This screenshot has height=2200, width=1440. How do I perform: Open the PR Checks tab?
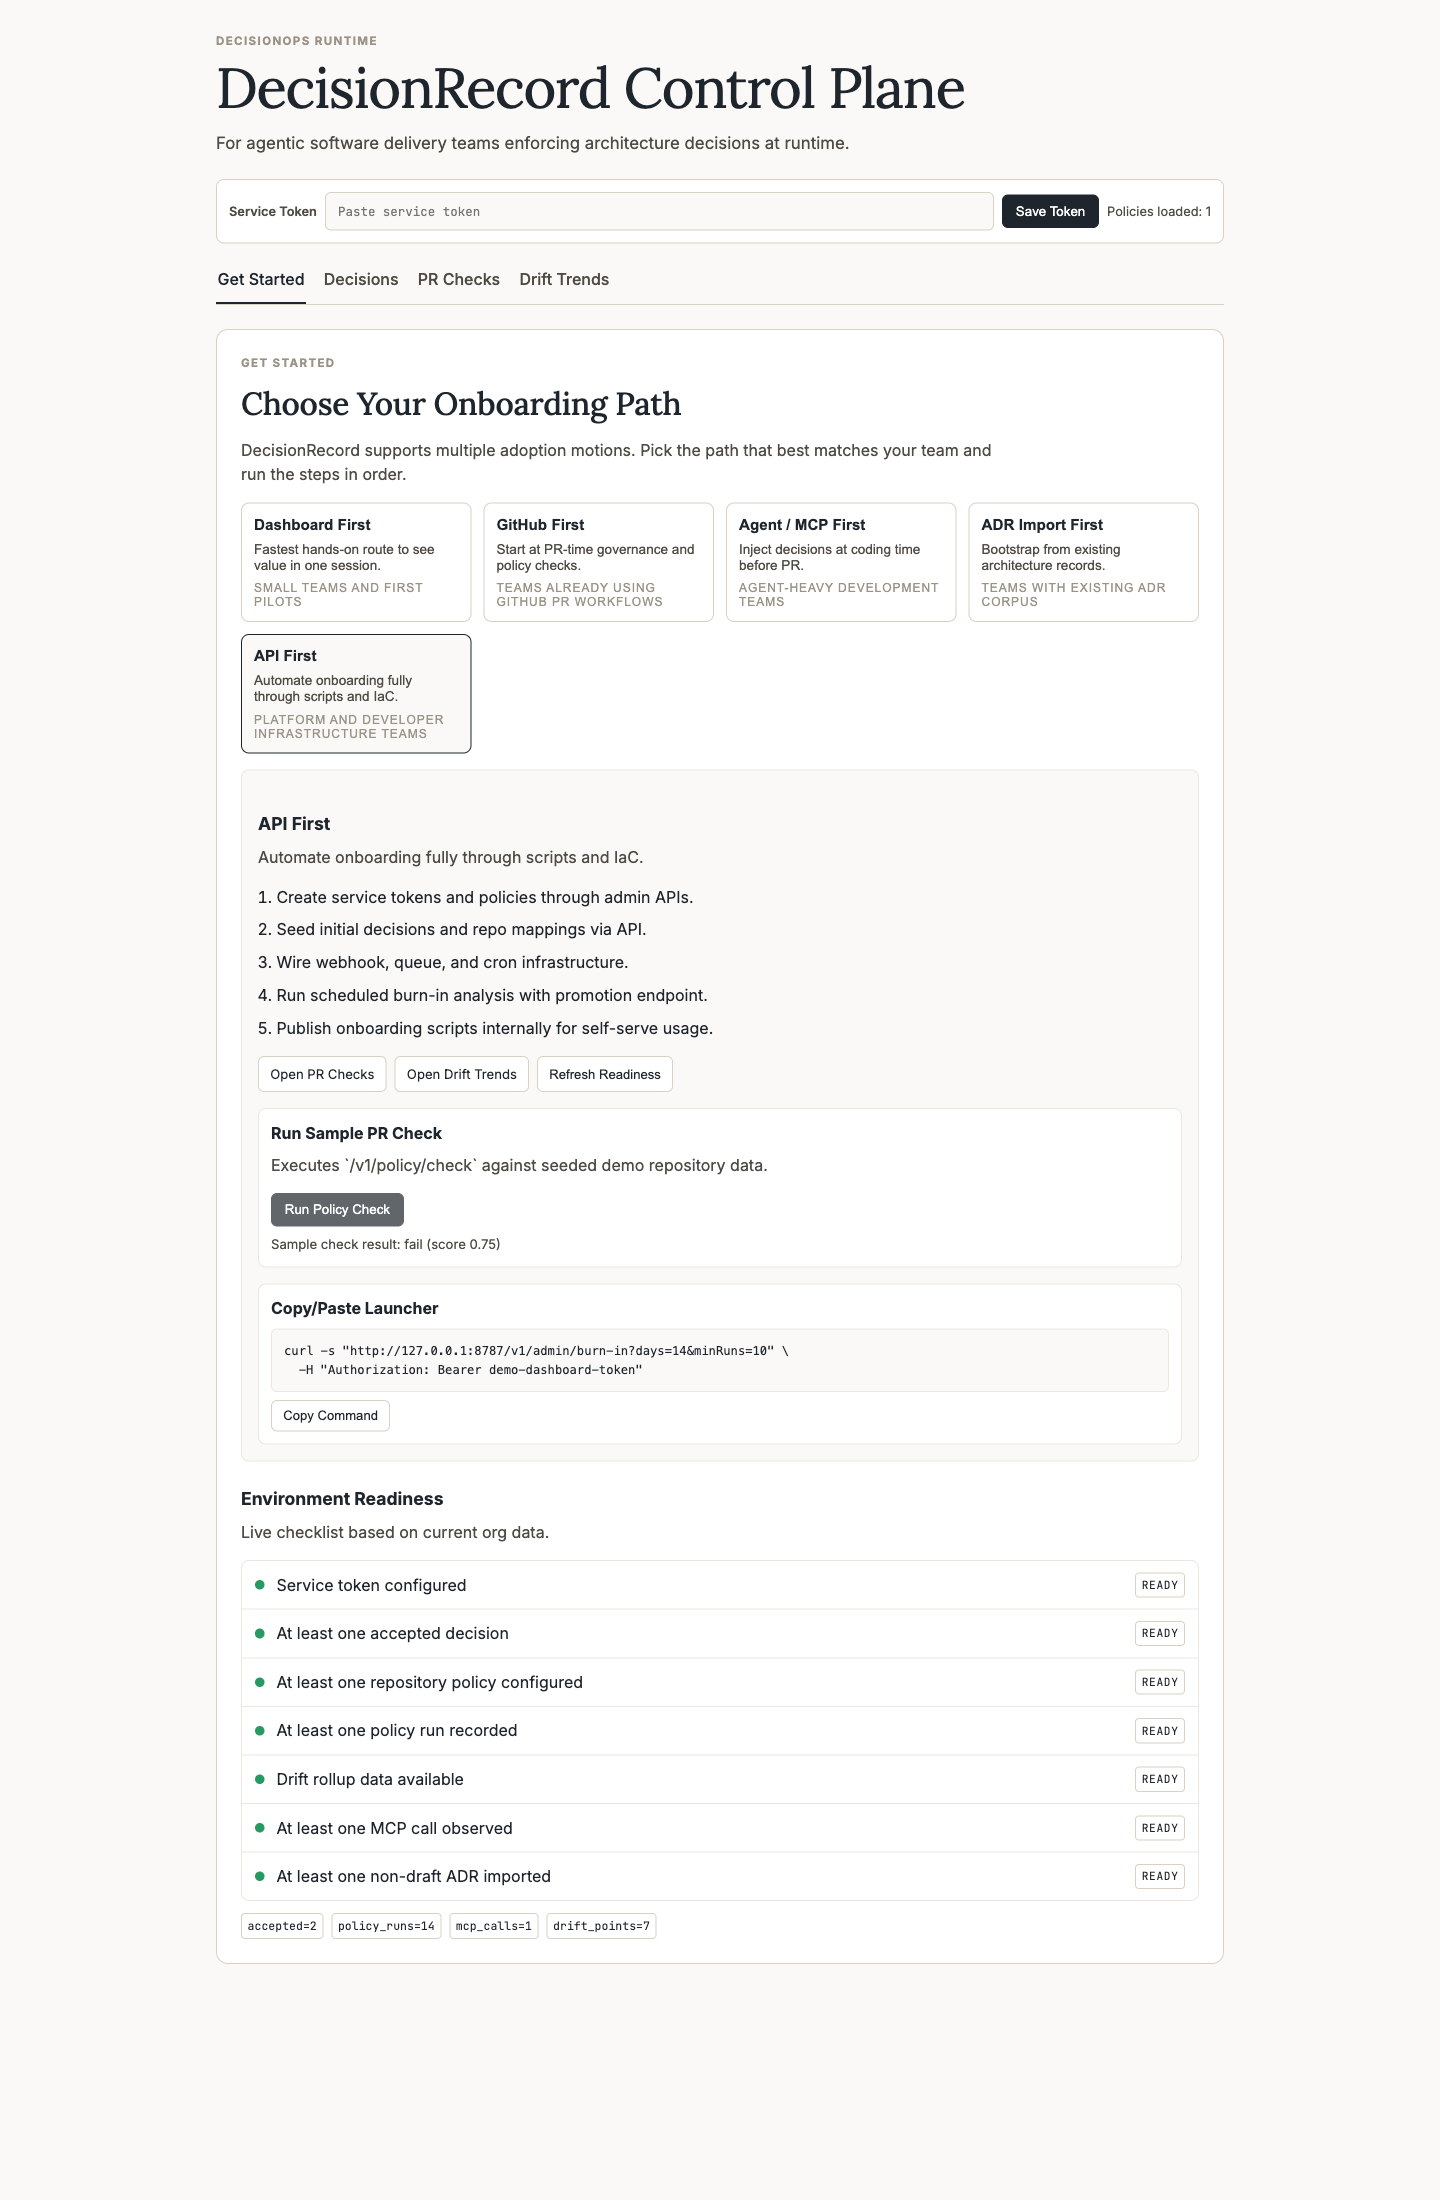(x=459, y=280)
